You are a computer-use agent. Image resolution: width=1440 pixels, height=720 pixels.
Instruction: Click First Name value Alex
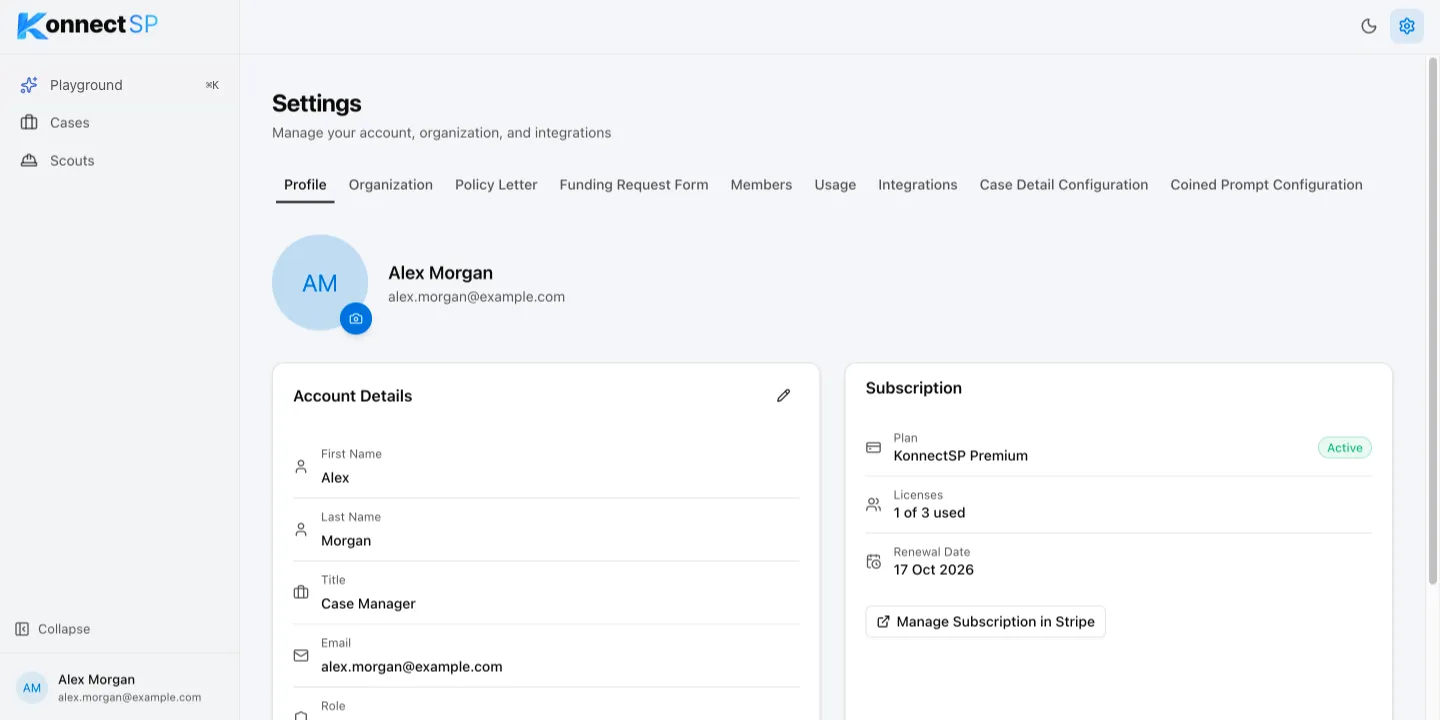coord(335,478)
